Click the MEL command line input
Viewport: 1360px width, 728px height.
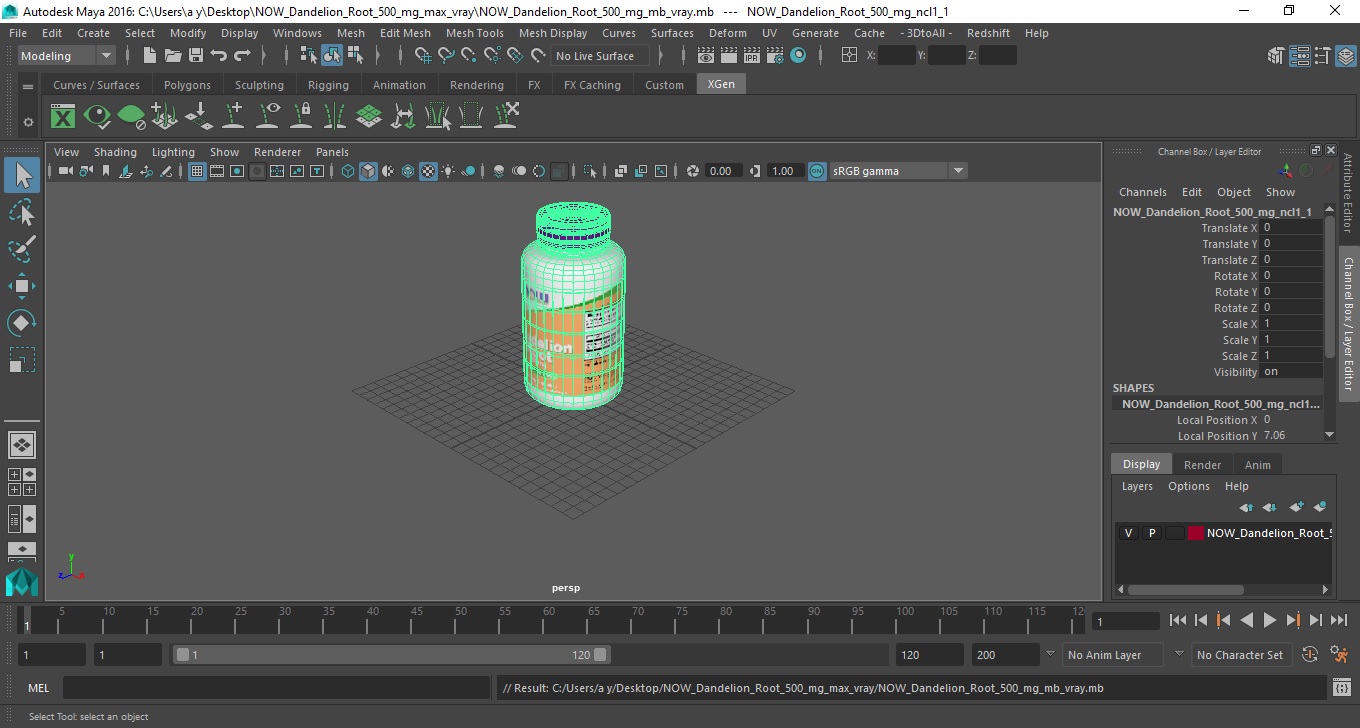(x=278, y=688)
